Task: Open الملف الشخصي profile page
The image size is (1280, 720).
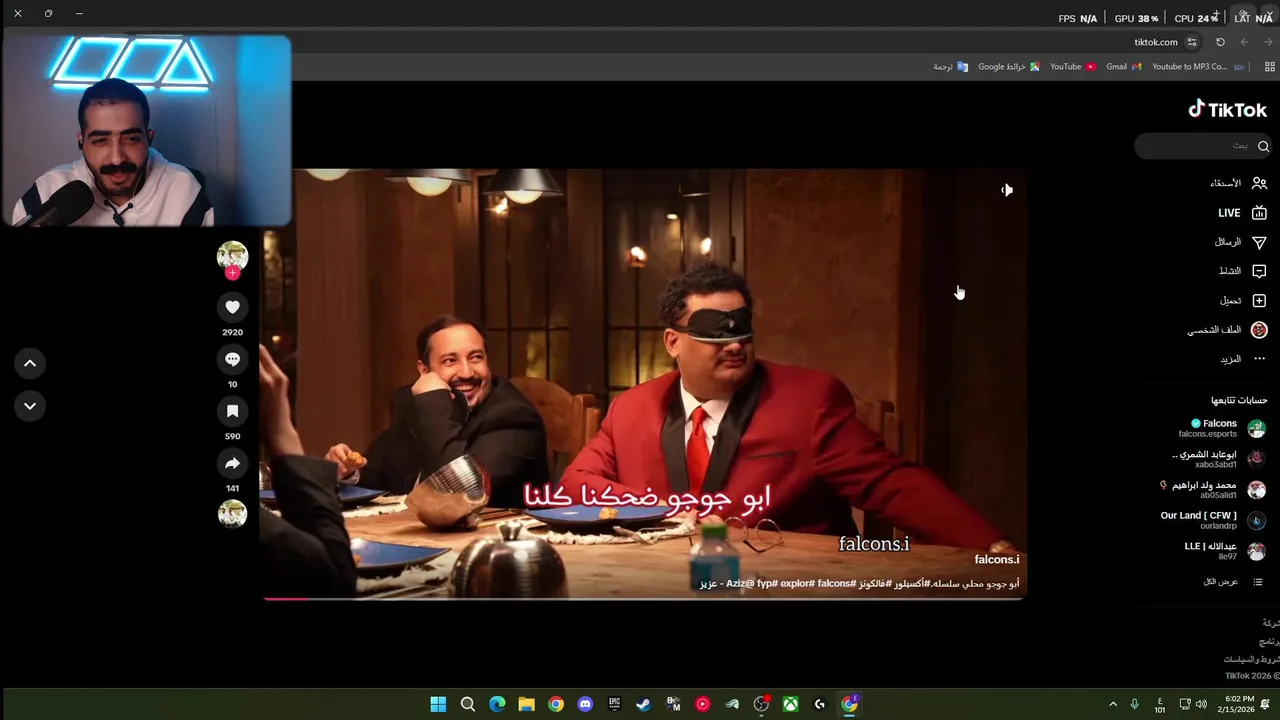Action: 1227,329
